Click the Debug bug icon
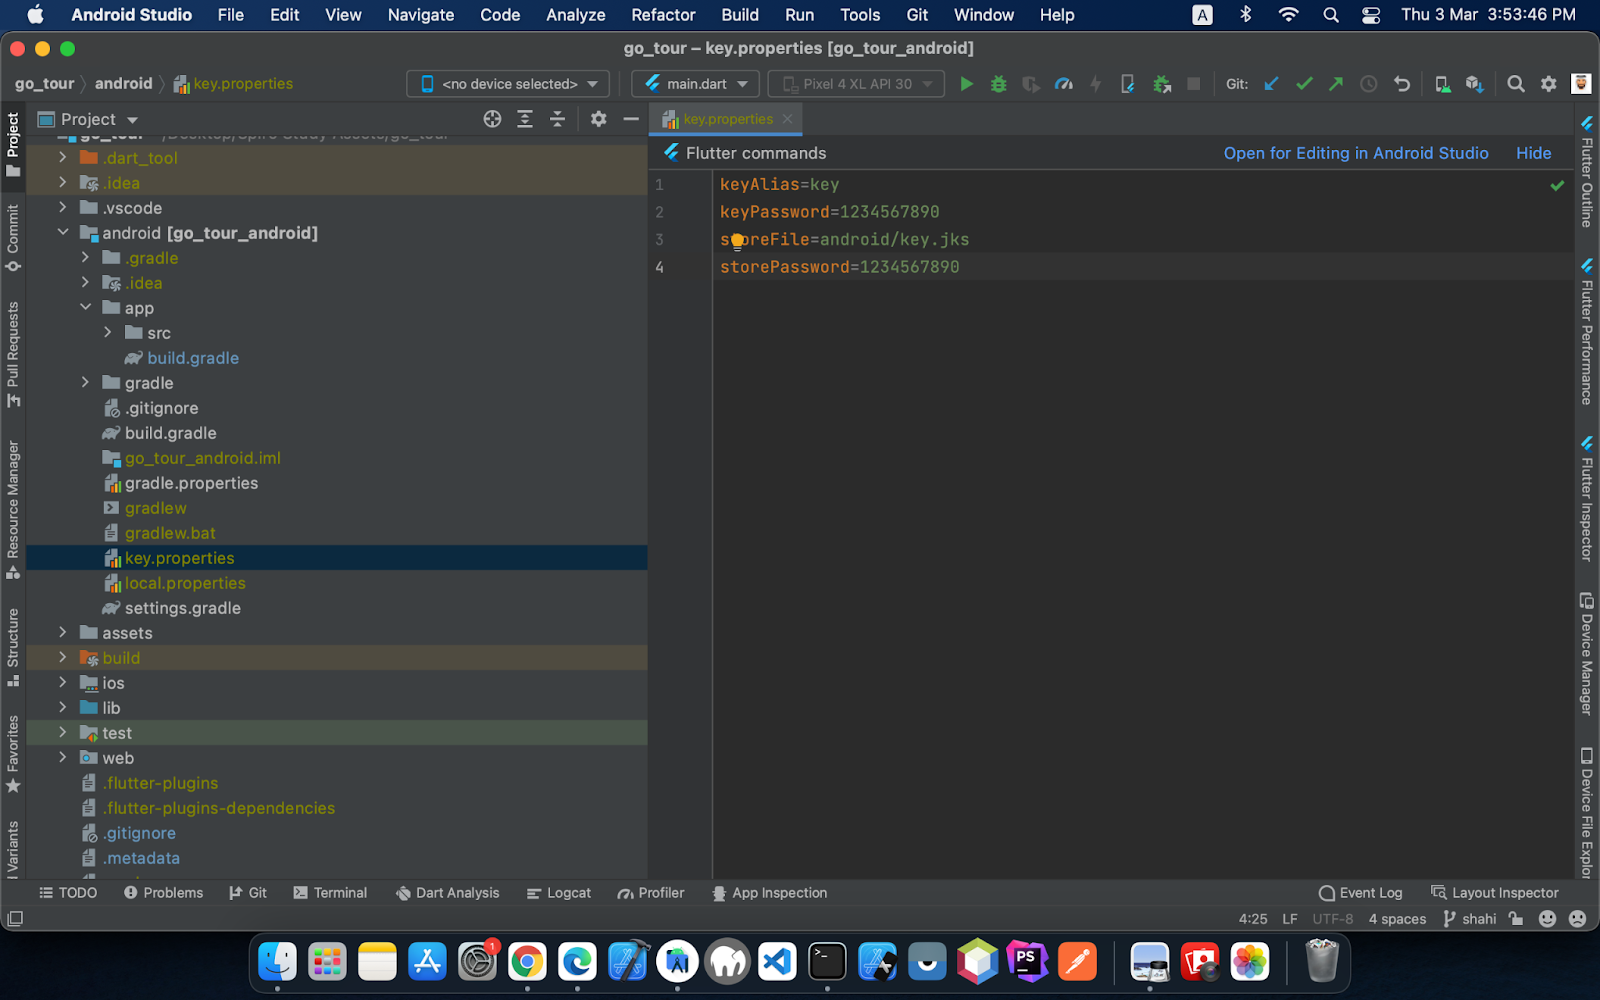1600x1000 pixels. tap(998, 84)
